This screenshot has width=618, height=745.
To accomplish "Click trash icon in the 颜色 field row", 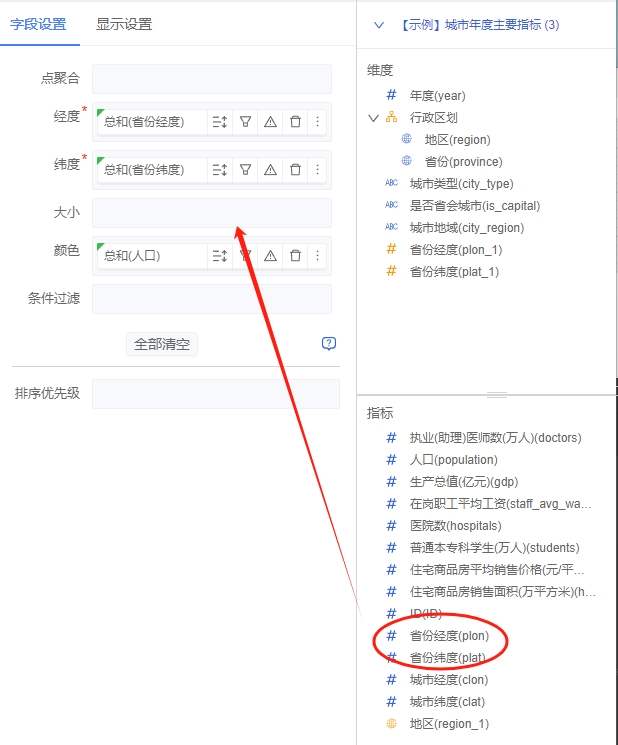I will point(295,256).
